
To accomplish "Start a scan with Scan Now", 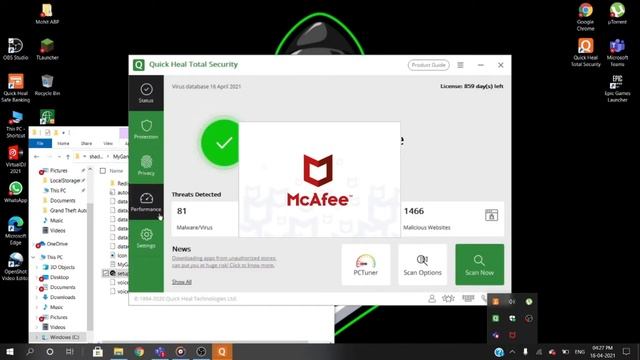I will pos(480,264).
